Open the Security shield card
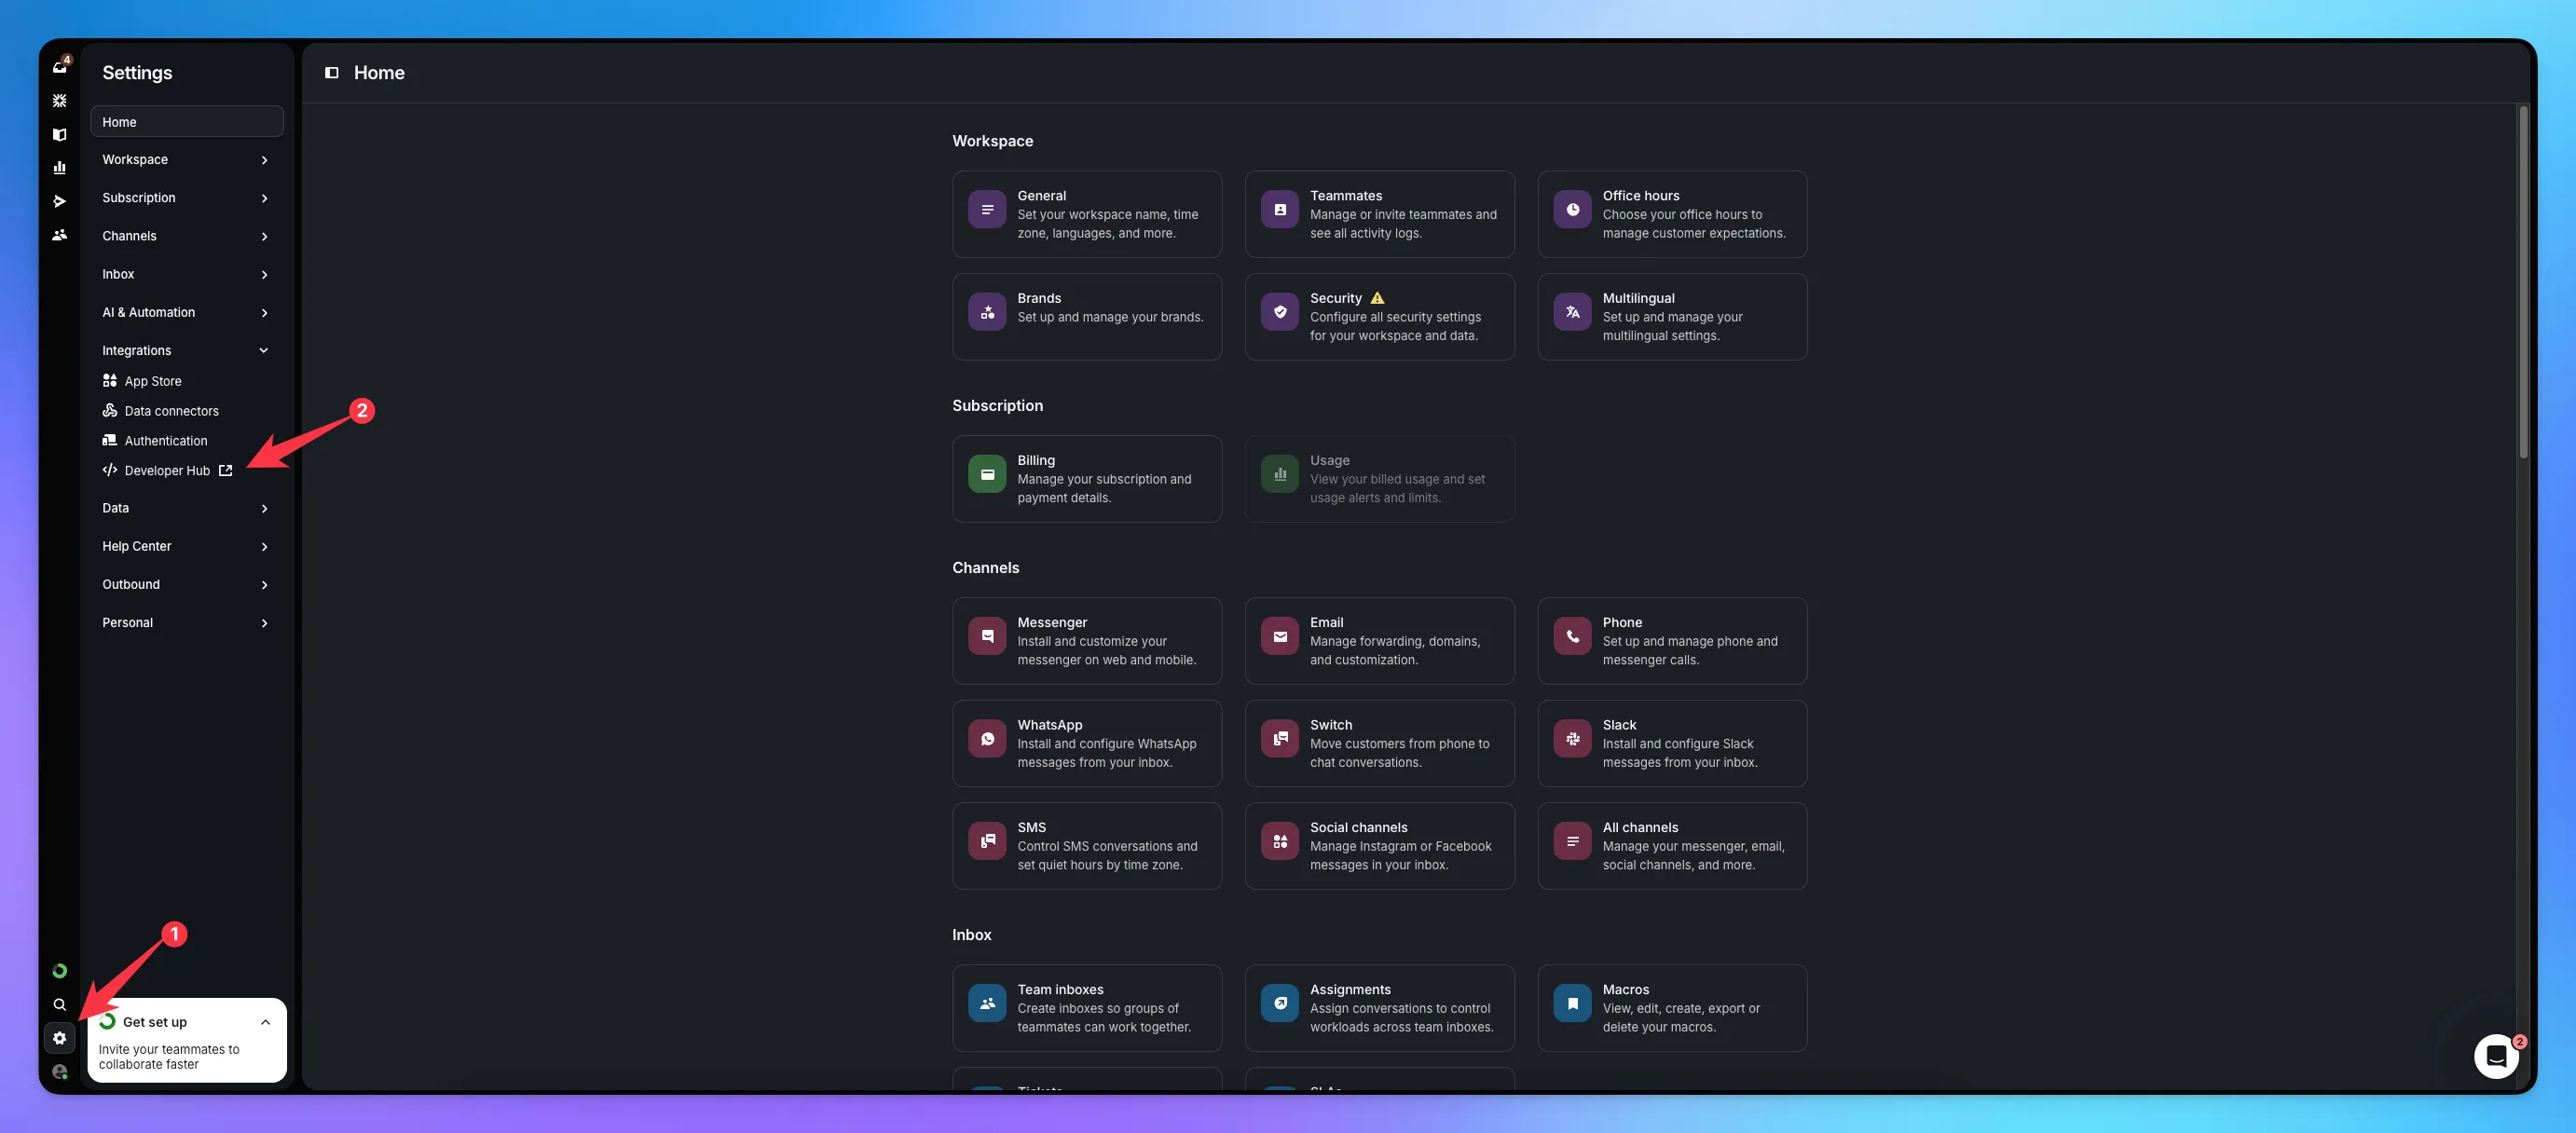2576x1133 pixels. pos(1380,317)
